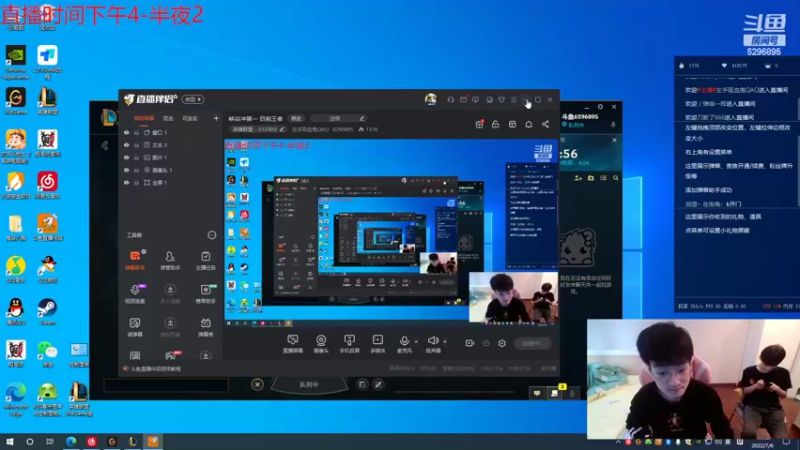Open League of Legends on the taskbar
The width and height of the screenshot is (800, 450).
pyautogui.click(x=132, y=441)
